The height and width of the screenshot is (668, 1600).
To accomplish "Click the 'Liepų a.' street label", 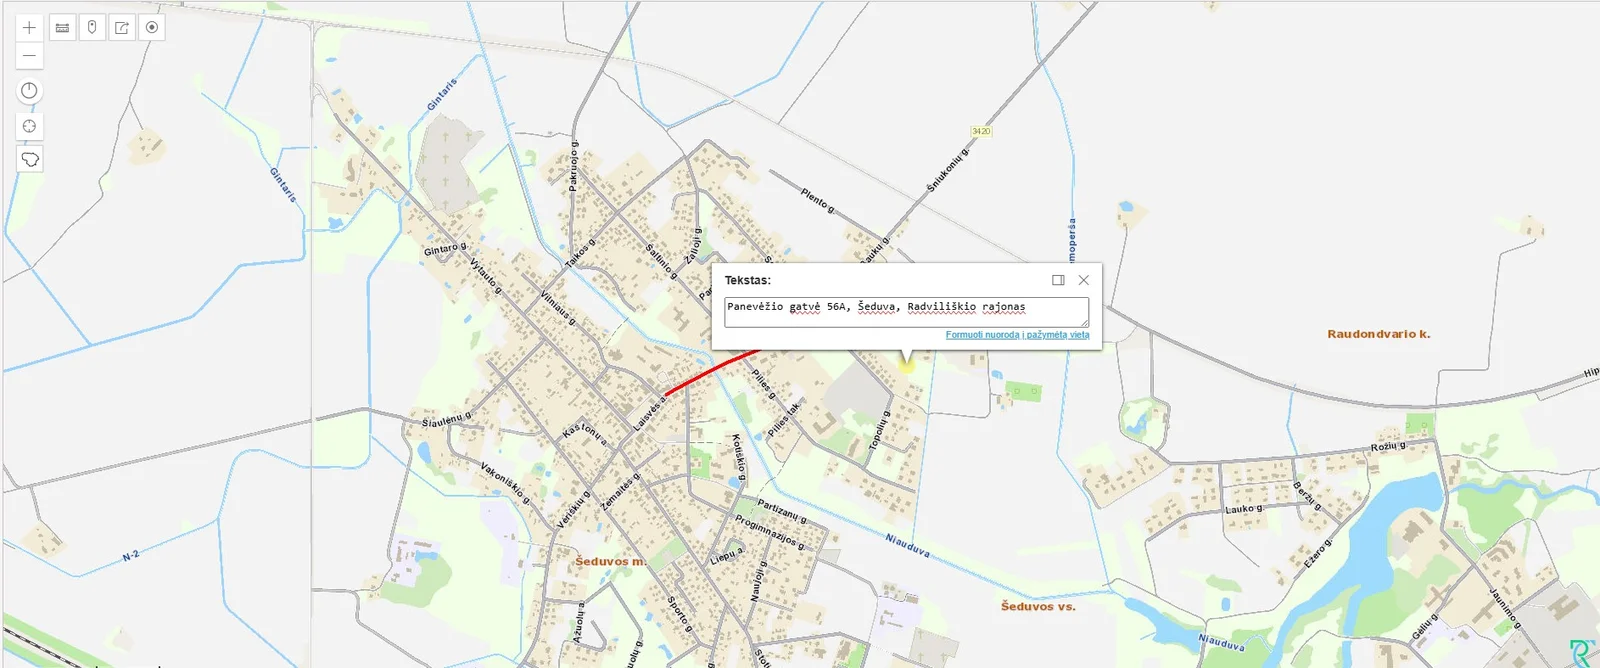I will [x=727, y=555].
